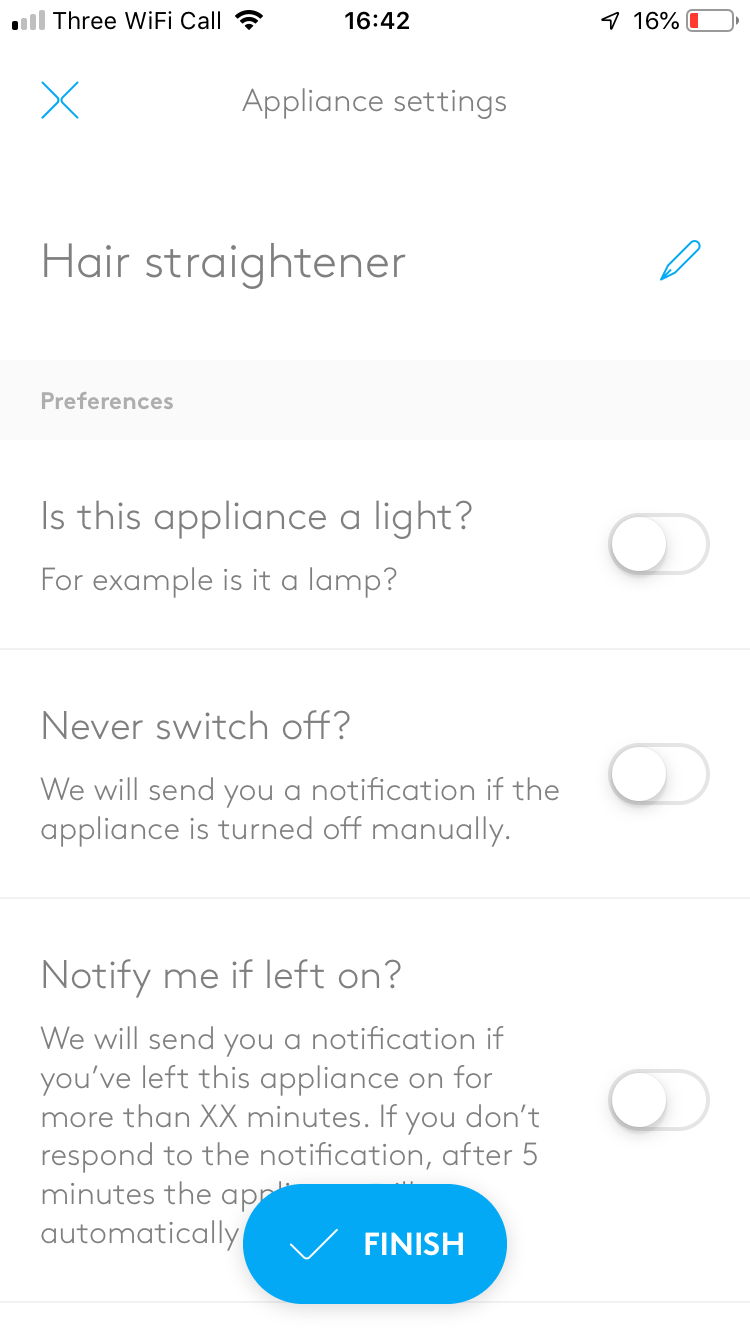Select the "Hair straightener" appliance name
This screenshot has height=1334, width=750.
tap(223, 262)
